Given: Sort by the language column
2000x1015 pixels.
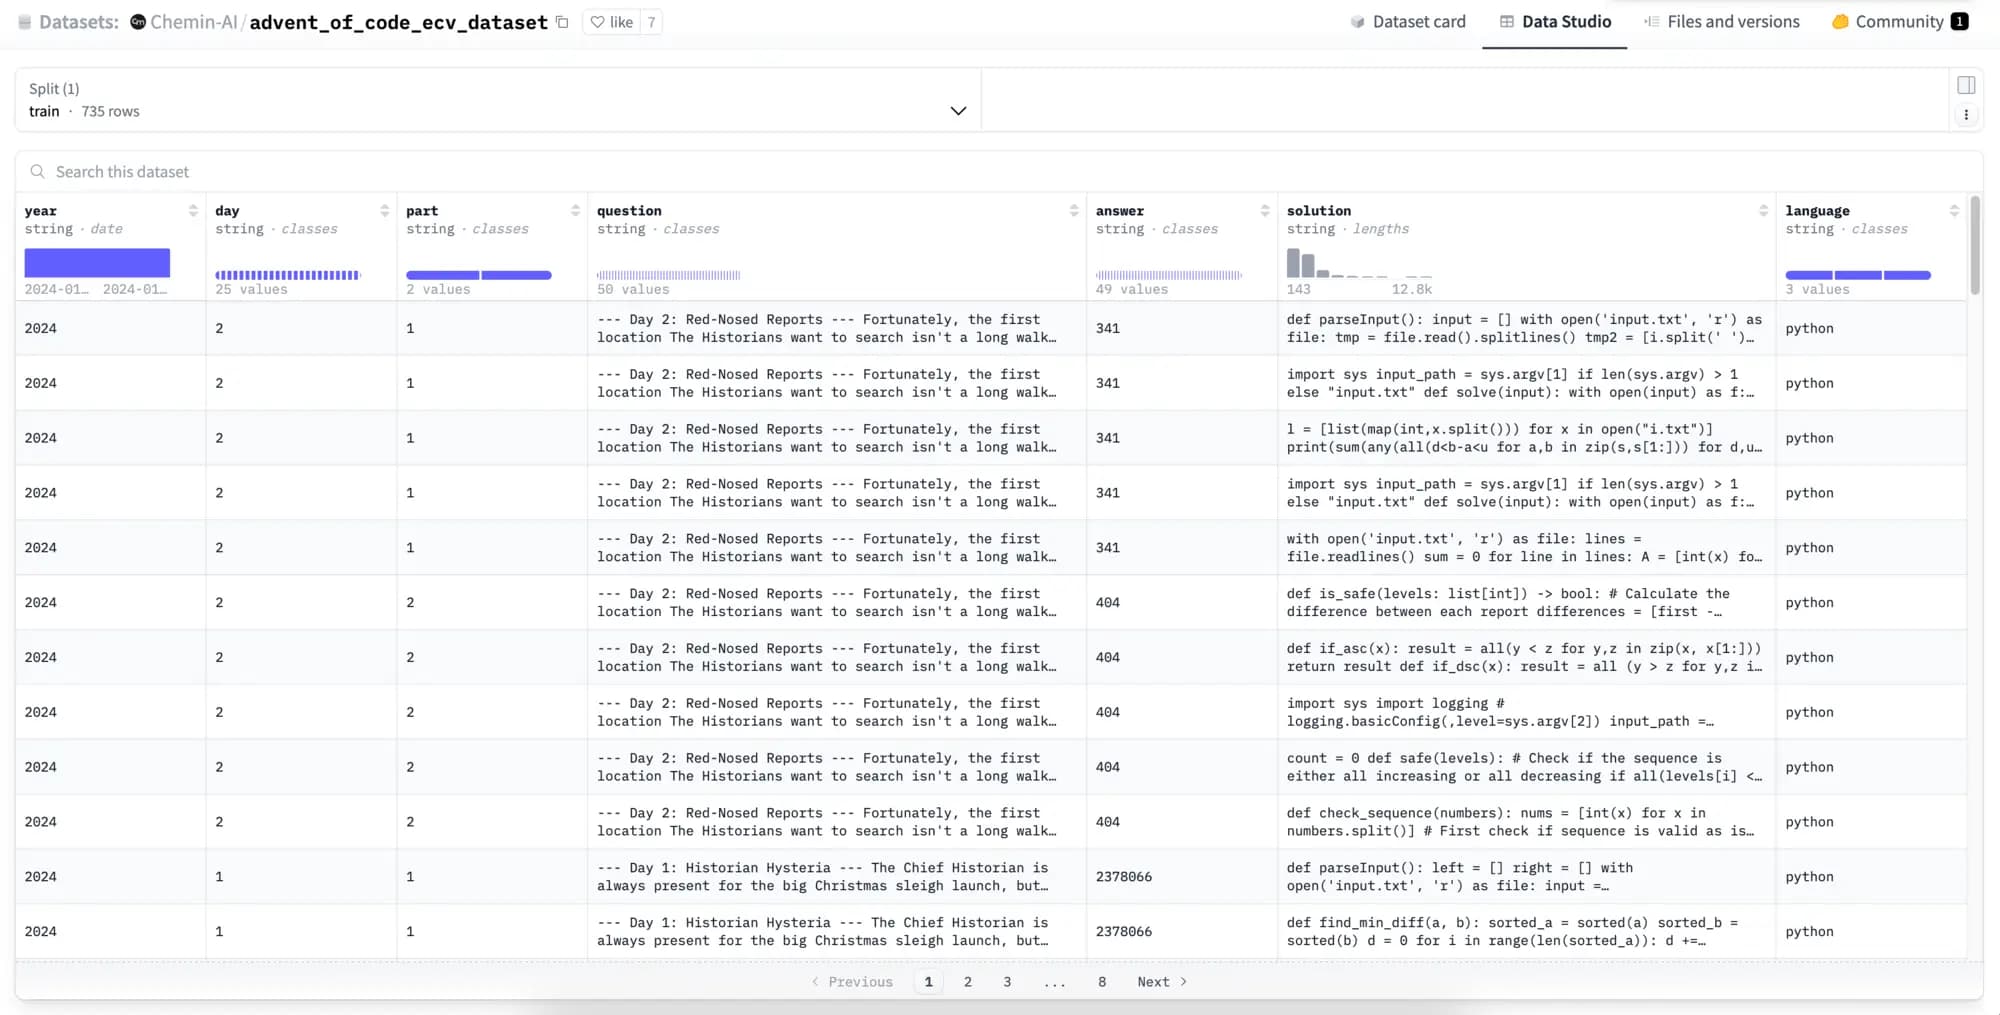Looking at the screenshot, I should click(x=1953, y=211).
